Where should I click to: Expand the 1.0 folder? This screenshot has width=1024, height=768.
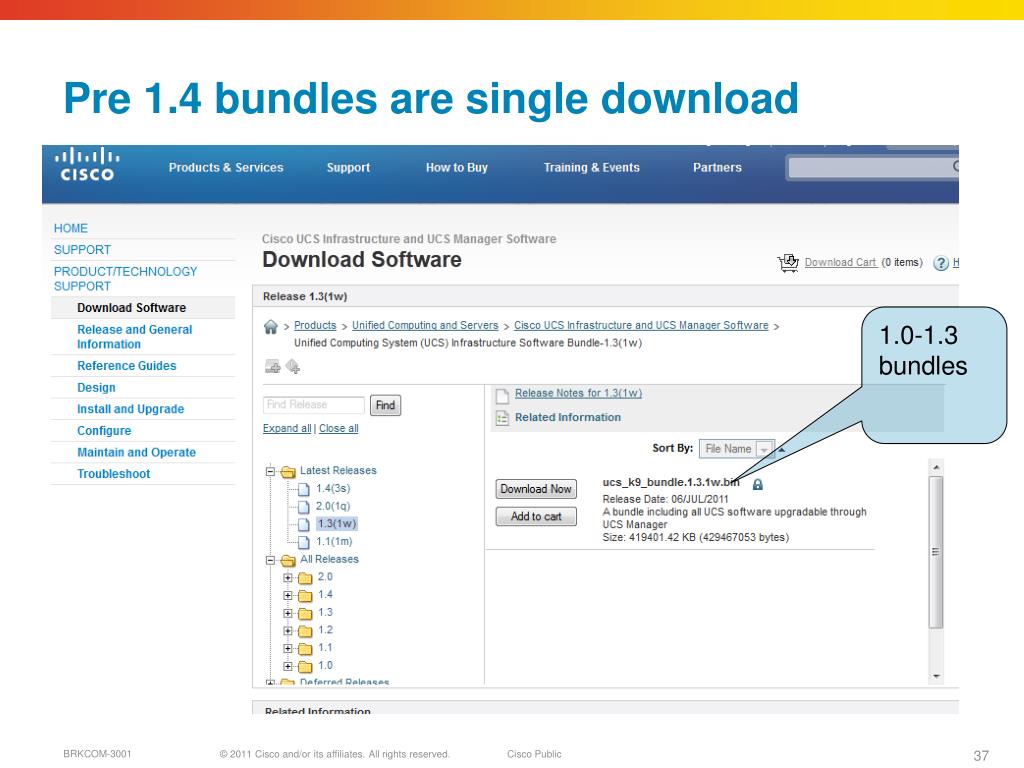tap(288, 665)
